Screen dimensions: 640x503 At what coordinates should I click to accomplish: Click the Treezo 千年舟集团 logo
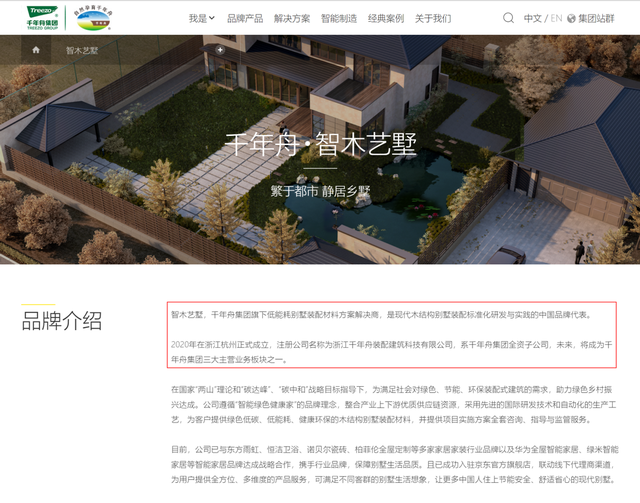pos(42,18)
